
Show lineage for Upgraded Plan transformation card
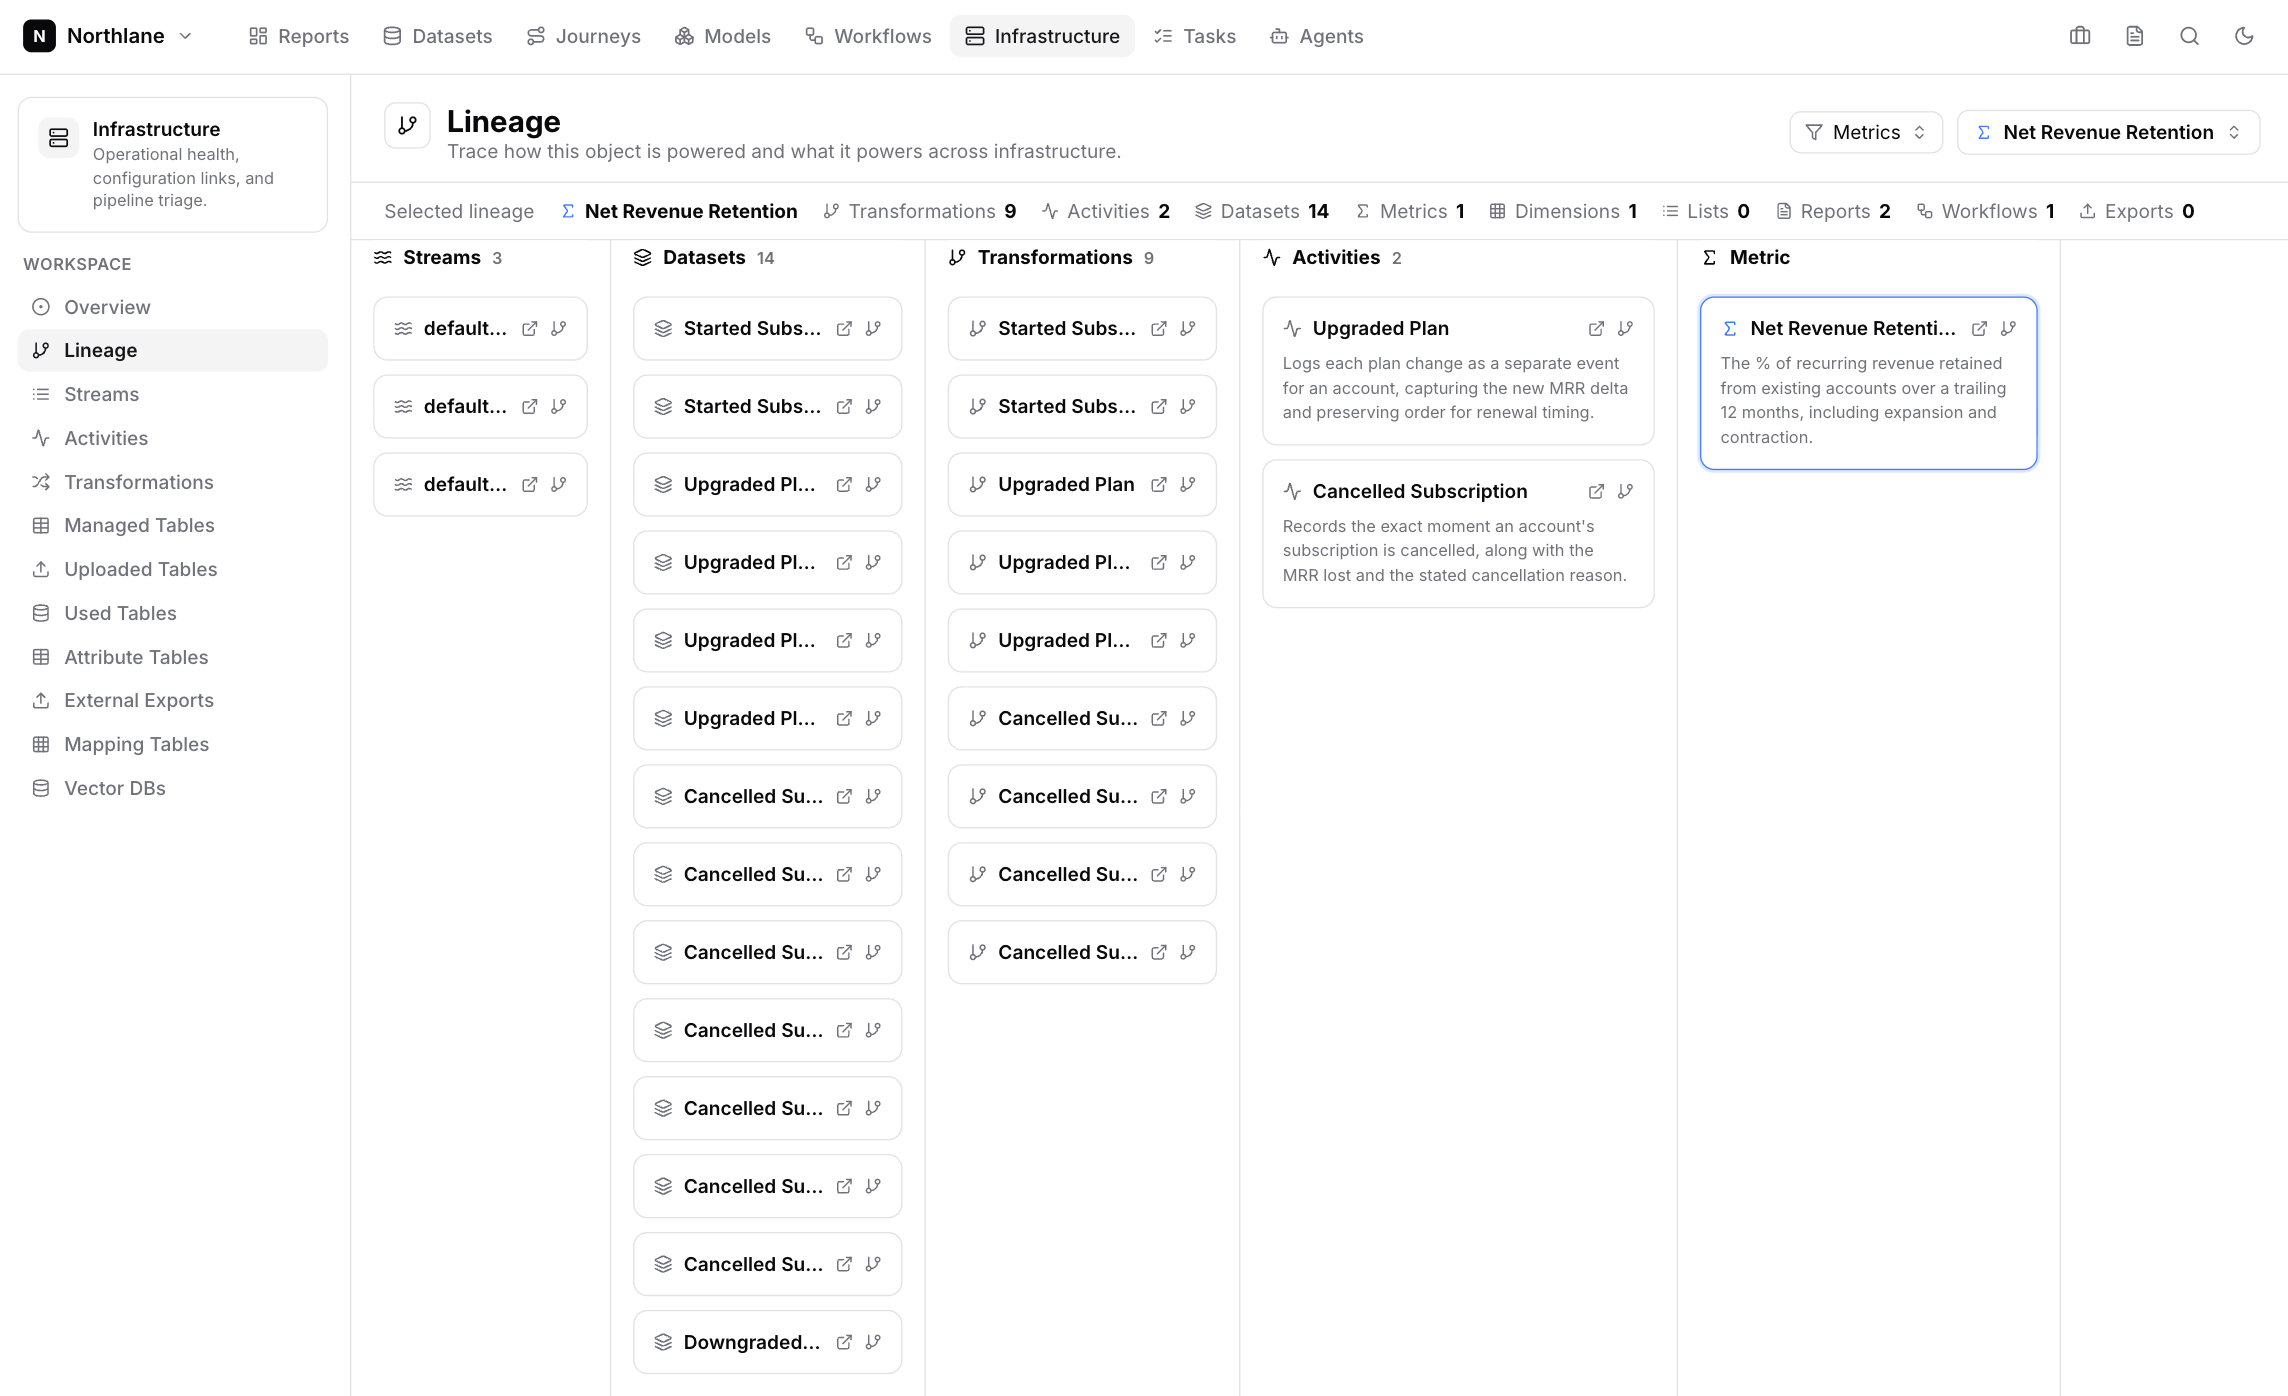click(1187, 484)
